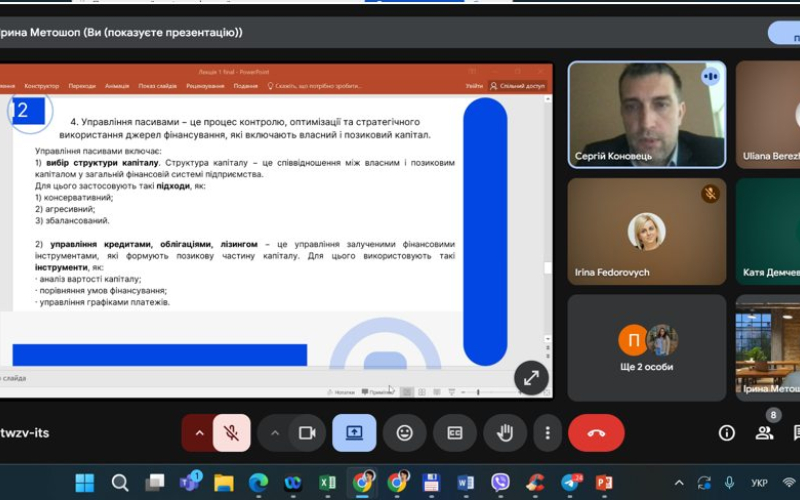Screen dimensions: 800x500
Task: Open the Анімація ribbon tab
Action: [117, 86]
